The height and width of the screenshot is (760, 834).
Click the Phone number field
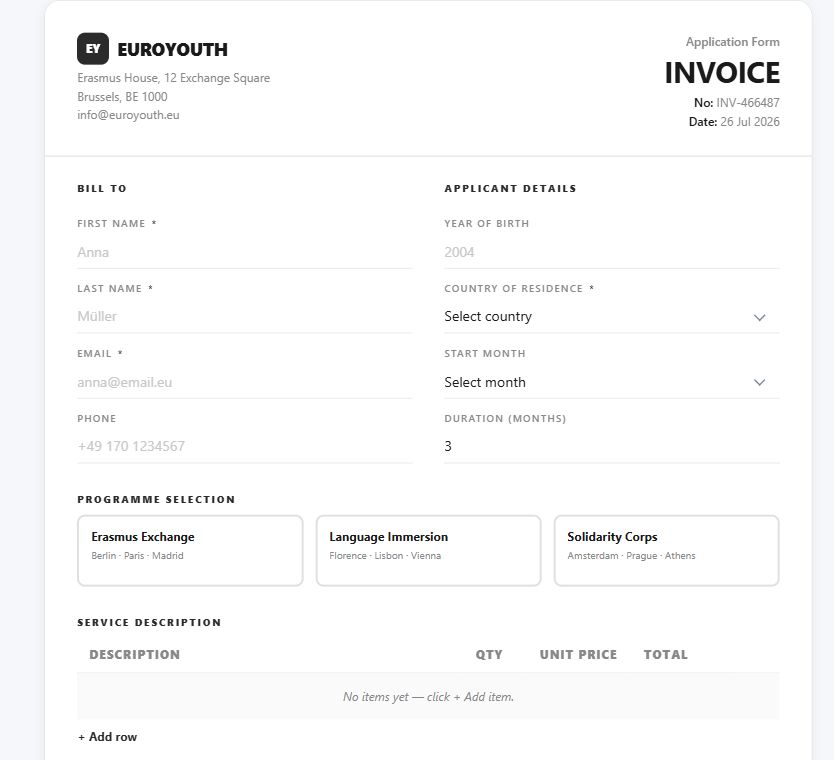pyautogui.click(x=245, y=447)
